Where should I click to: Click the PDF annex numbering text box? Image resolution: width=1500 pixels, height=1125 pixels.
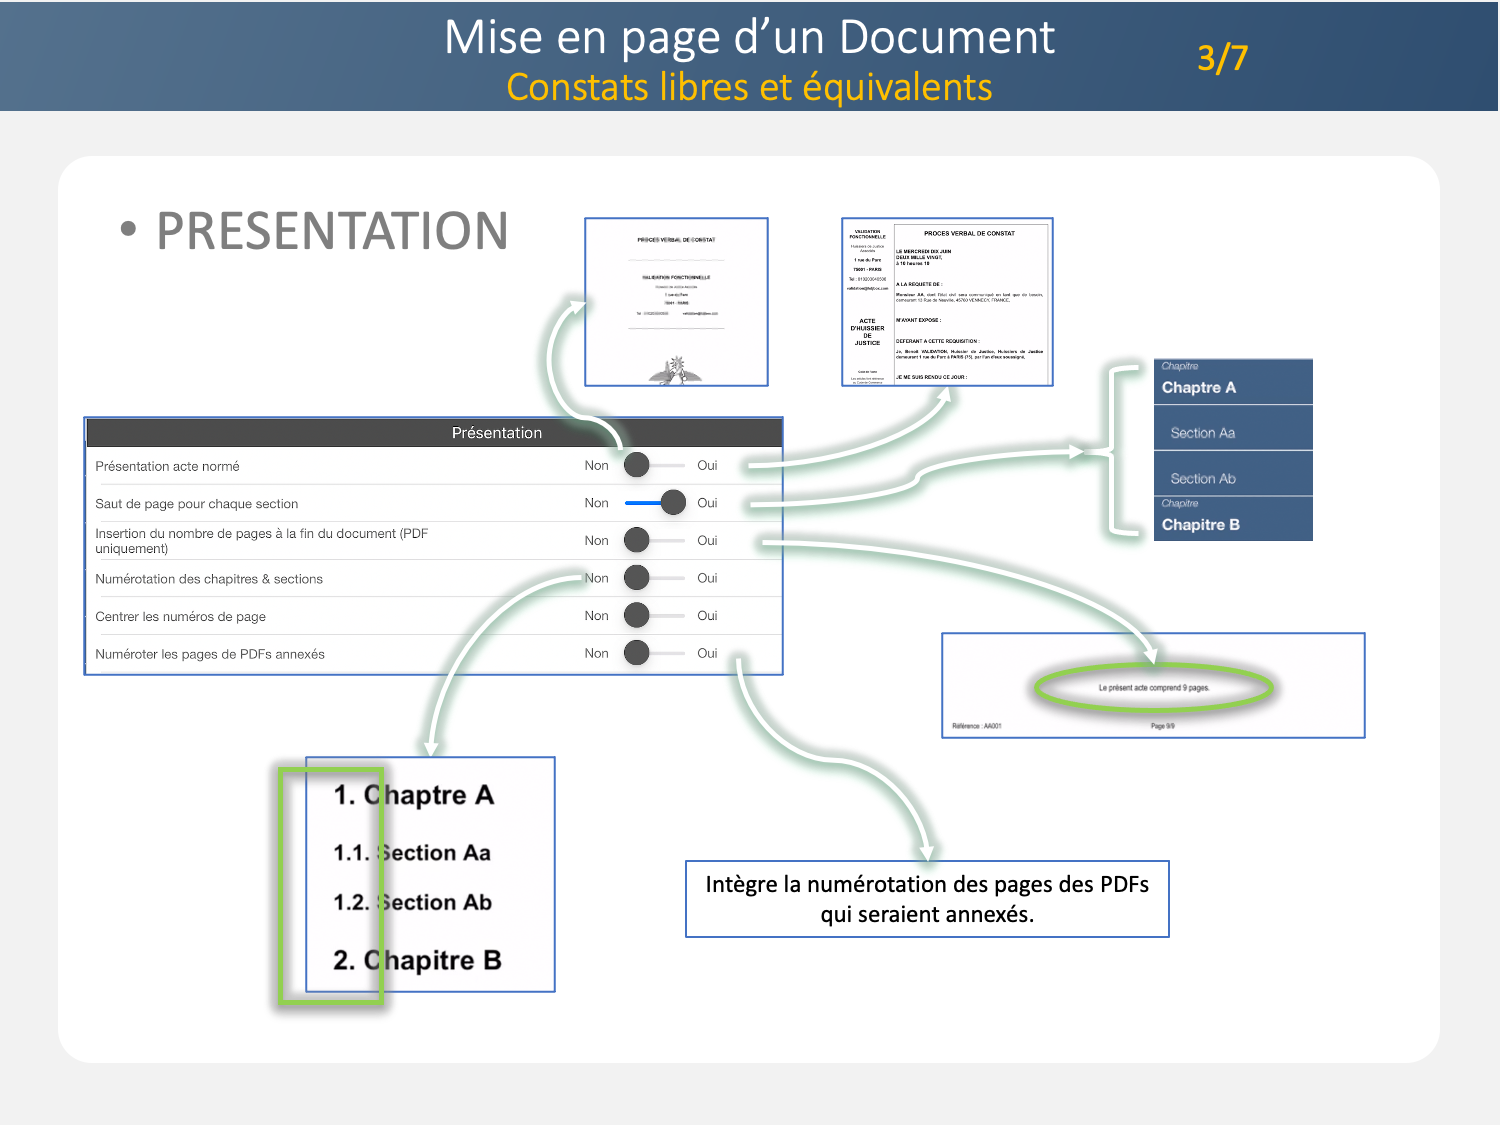pyautogui.click(x=927, y=899)
